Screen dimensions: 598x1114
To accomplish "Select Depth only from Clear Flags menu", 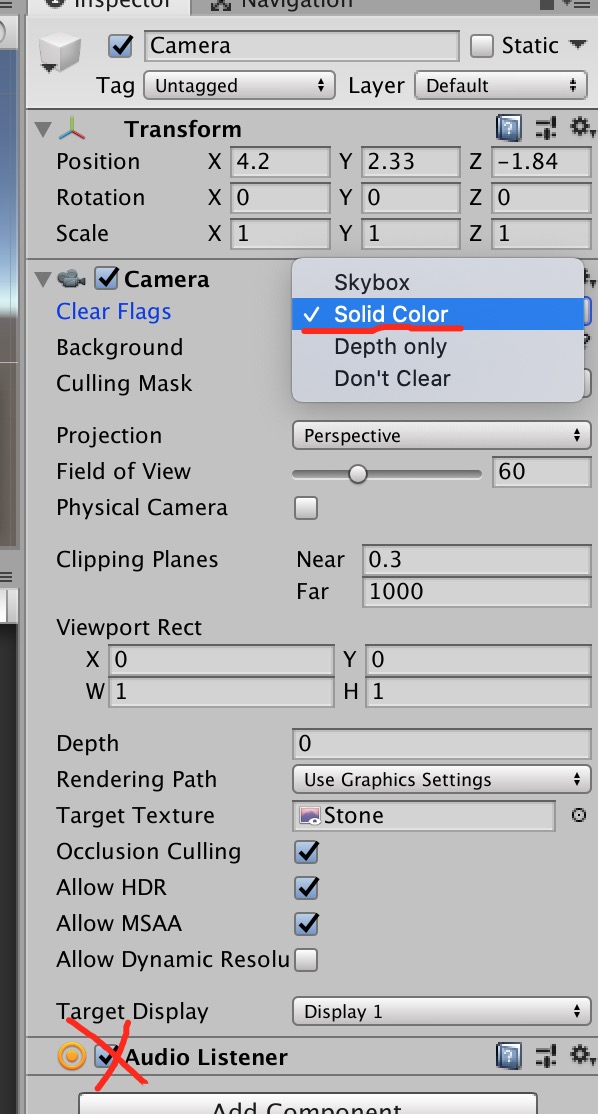I will [x=389, y=346].
